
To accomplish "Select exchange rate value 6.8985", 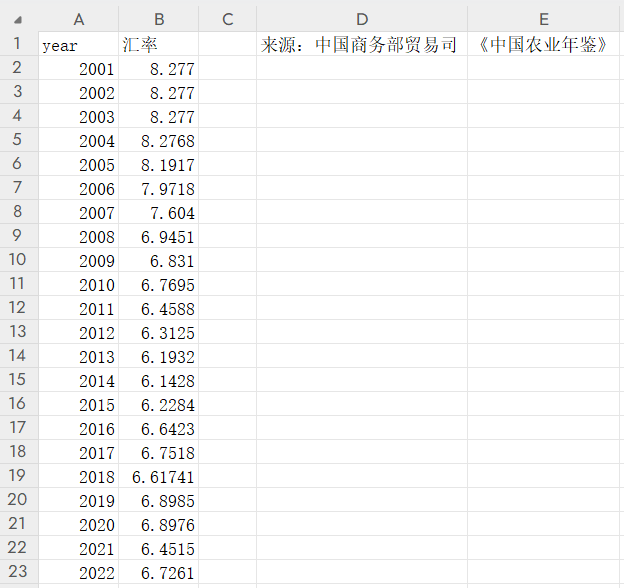I will coord(158,500).
